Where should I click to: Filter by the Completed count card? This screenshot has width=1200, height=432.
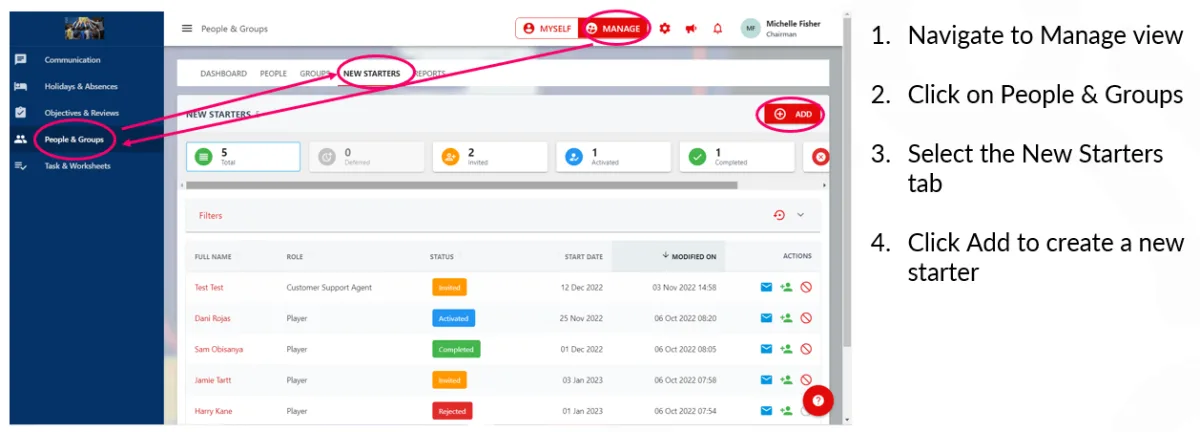point(737,156)
